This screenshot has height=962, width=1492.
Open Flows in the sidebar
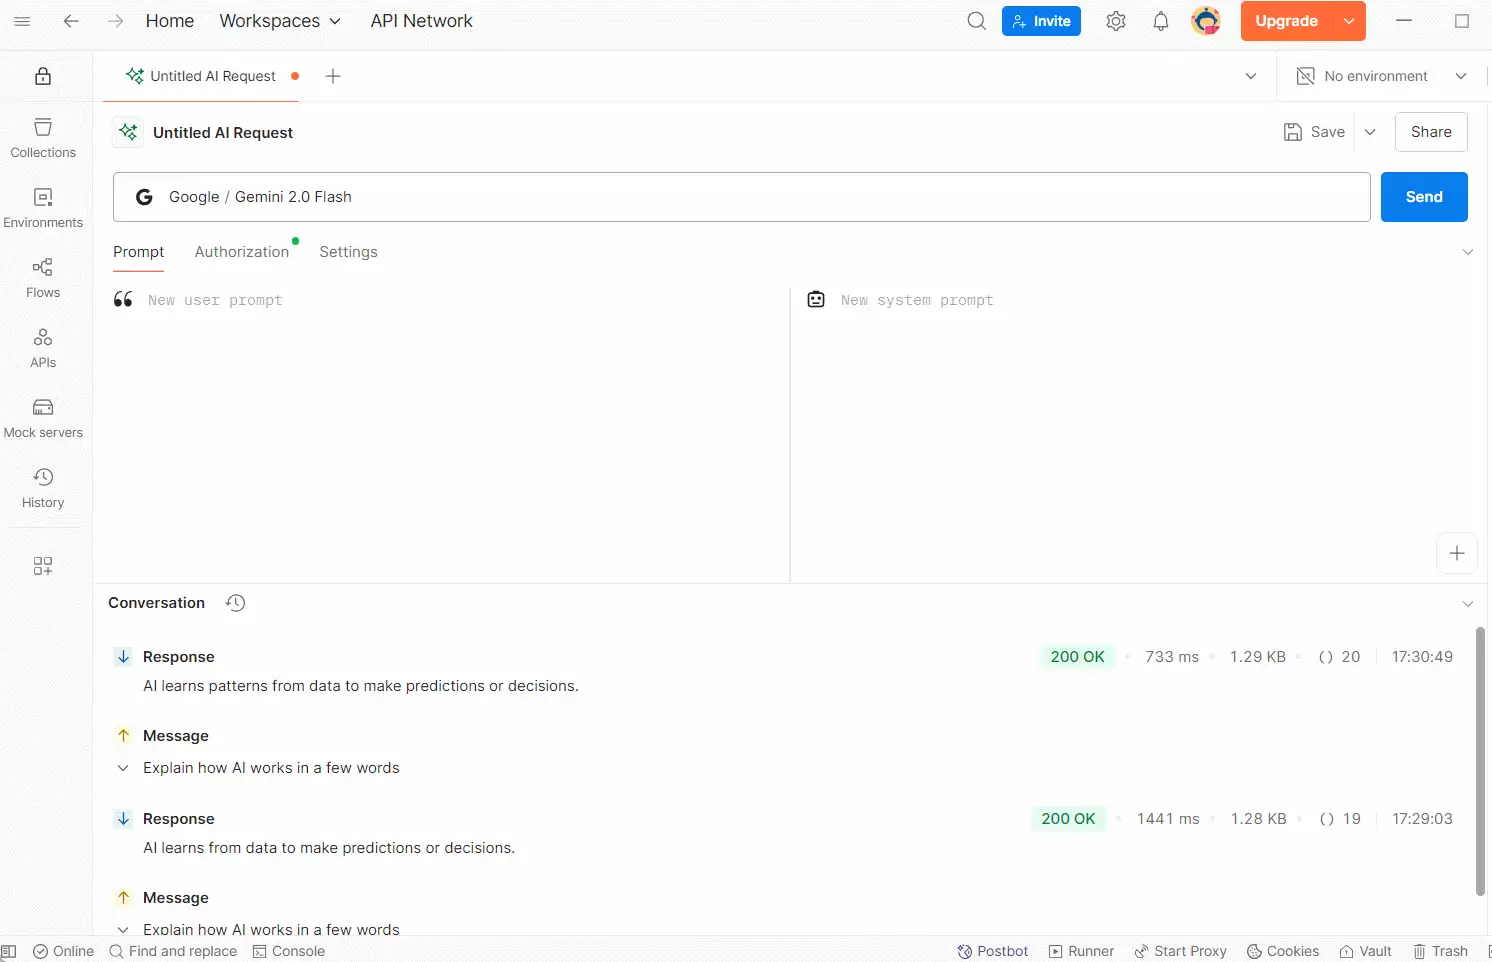point(43,278)
